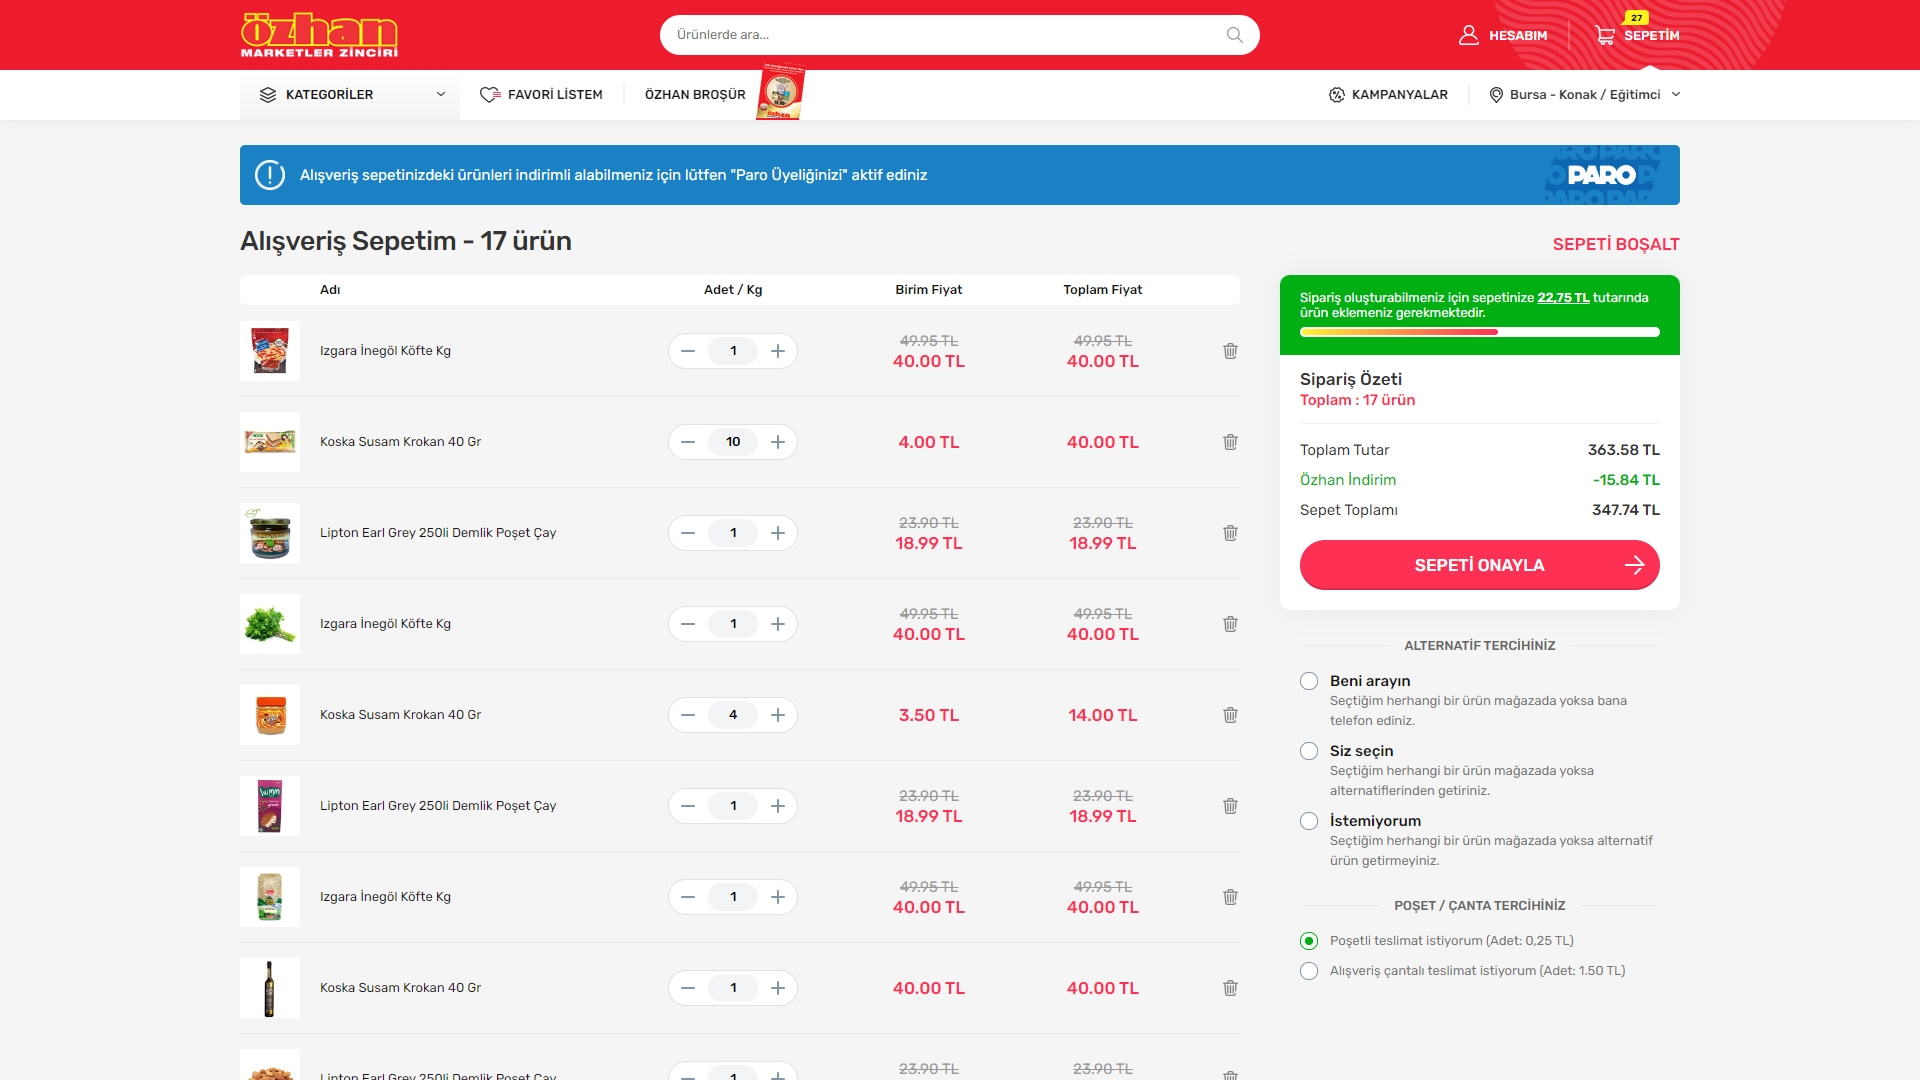Decrease quantity of the first Izgara İnegöl Köfte
This screenshot has width=1920, height=1080.
[688, 351]
